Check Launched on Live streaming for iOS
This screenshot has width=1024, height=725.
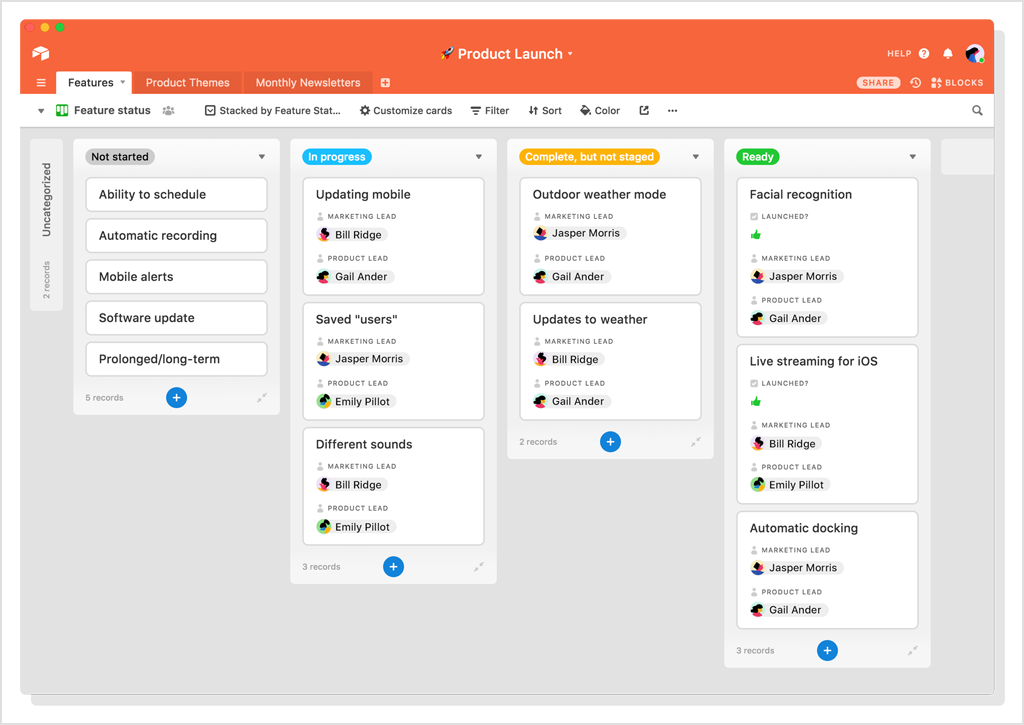coord(758,401)
